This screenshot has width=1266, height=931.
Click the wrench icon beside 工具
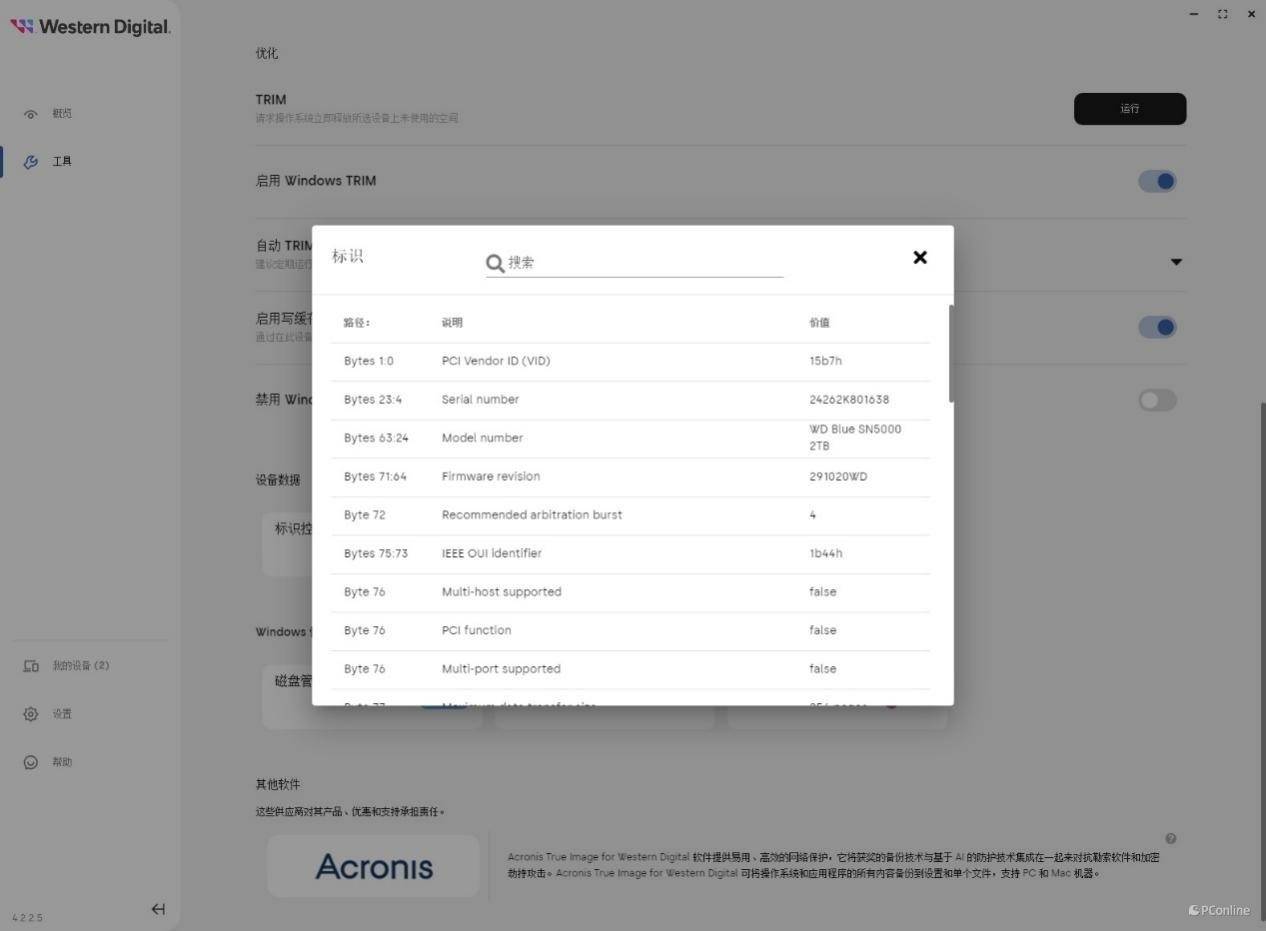pos(31,162)
